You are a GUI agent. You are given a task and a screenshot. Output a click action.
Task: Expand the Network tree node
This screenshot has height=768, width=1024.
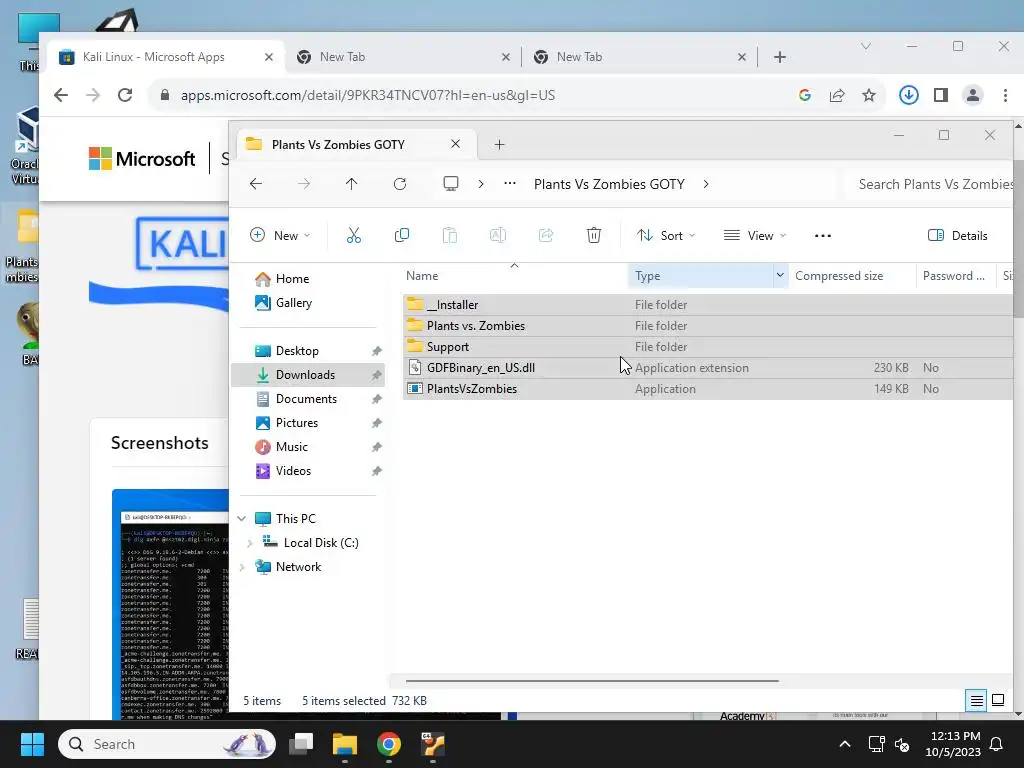(242, 567)
